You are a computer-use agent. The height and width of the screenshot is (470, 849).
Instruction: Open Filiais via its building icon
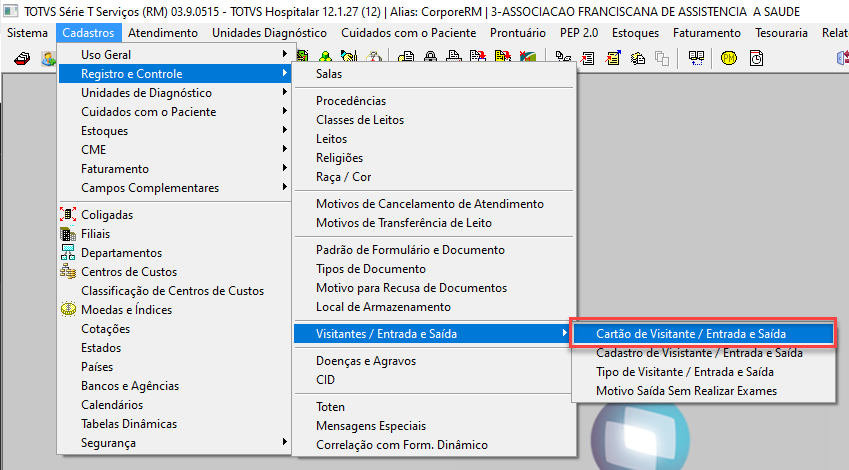point(68,234)
